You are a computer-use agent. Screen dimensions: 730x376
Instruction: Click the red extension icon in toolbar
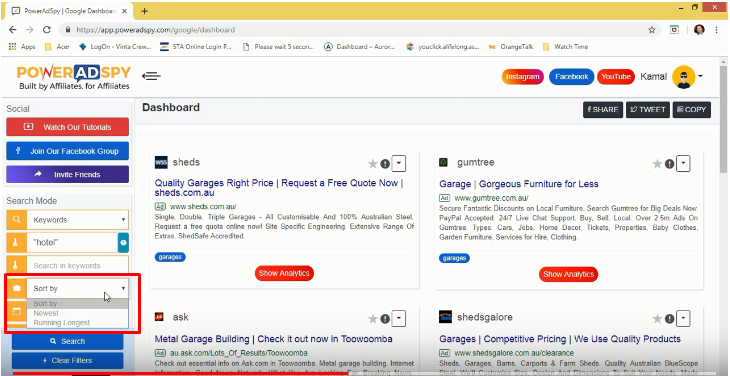674,30
